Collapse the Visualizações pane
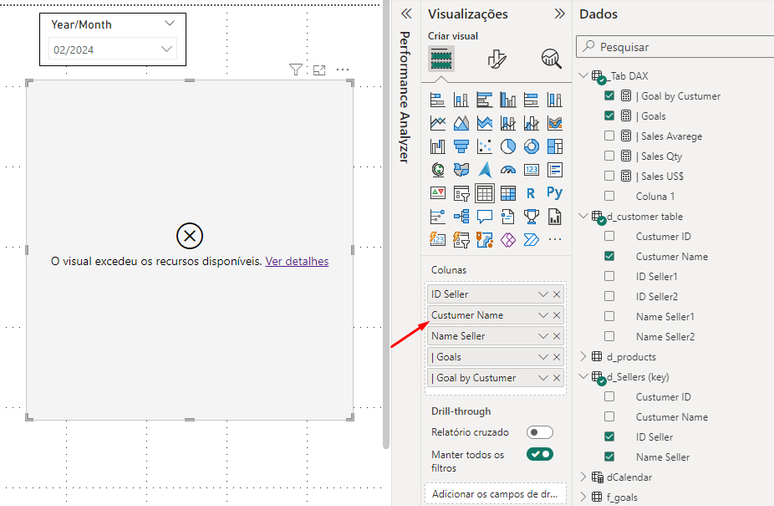The width and height of the screenshot is (774, 506). click(559, 14)
